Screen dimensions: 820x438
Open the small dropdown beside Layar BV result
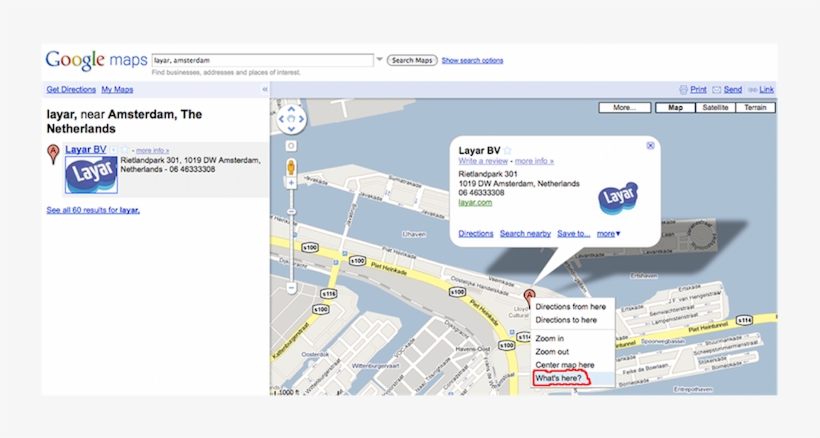pos(113,150)
